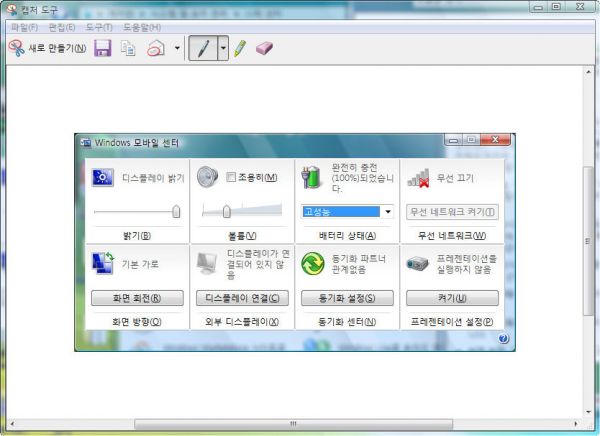Click the vertical scrollbar down arrow

[588, 412]
